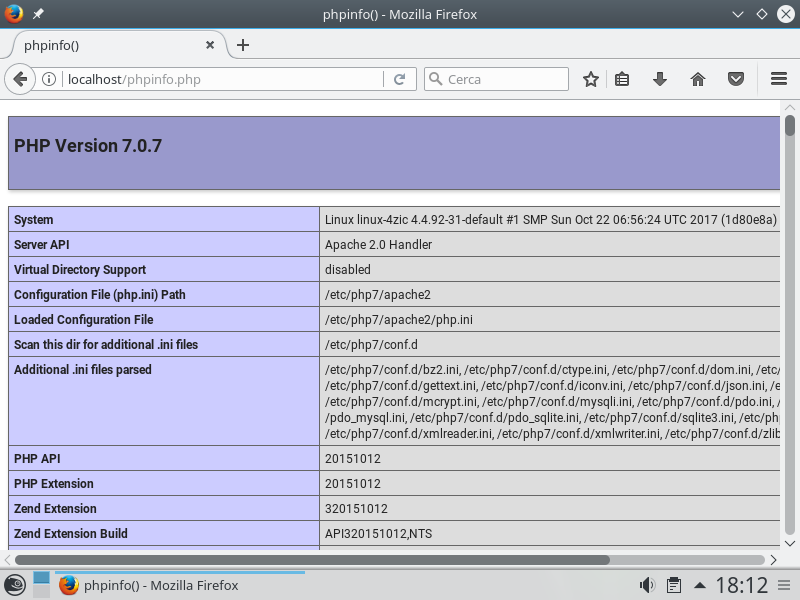This screenshot has width=800, height=600.
Task: Bookmark this page with the star icon
Action: (x=591, y=79)
